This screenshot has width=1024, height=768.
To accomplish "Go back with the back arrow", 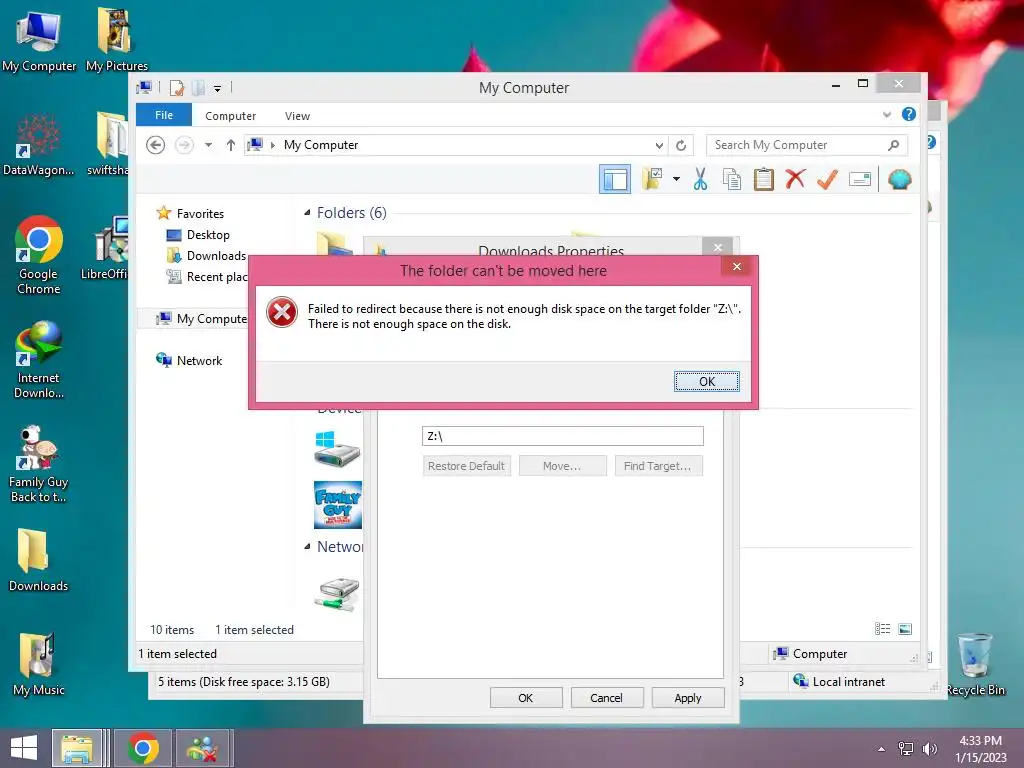I will click(155, 145).
